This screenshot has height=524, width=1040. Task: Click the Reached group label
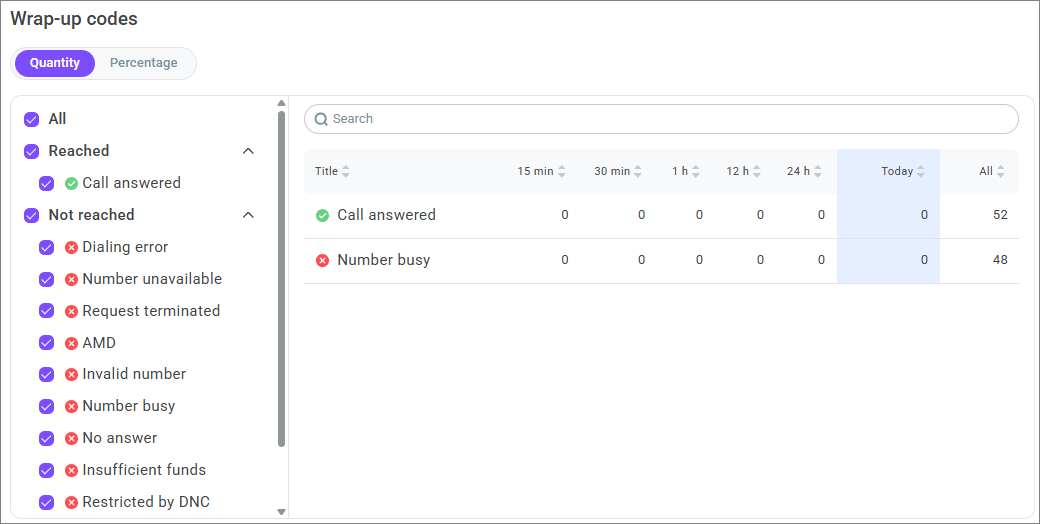(x=79, y=151)
